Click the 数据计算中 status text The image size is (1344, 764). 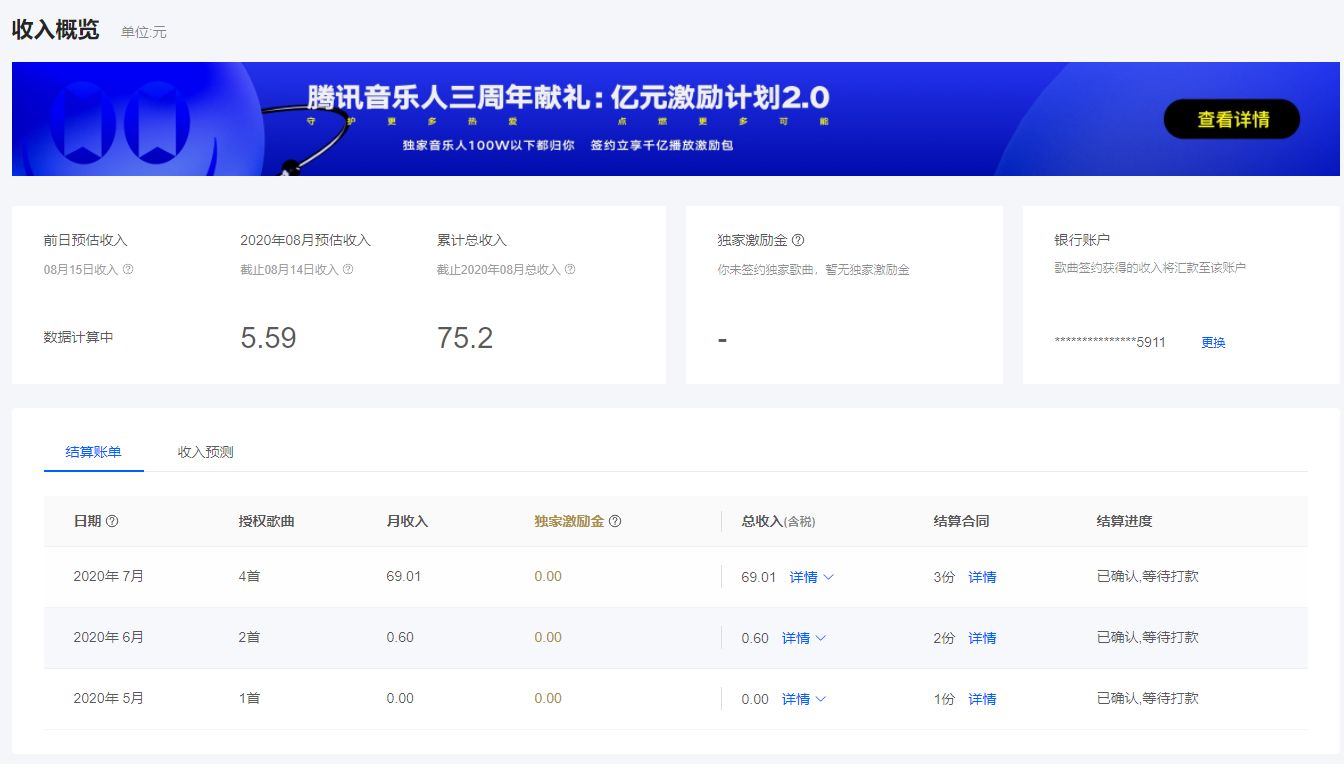[79, 337]
